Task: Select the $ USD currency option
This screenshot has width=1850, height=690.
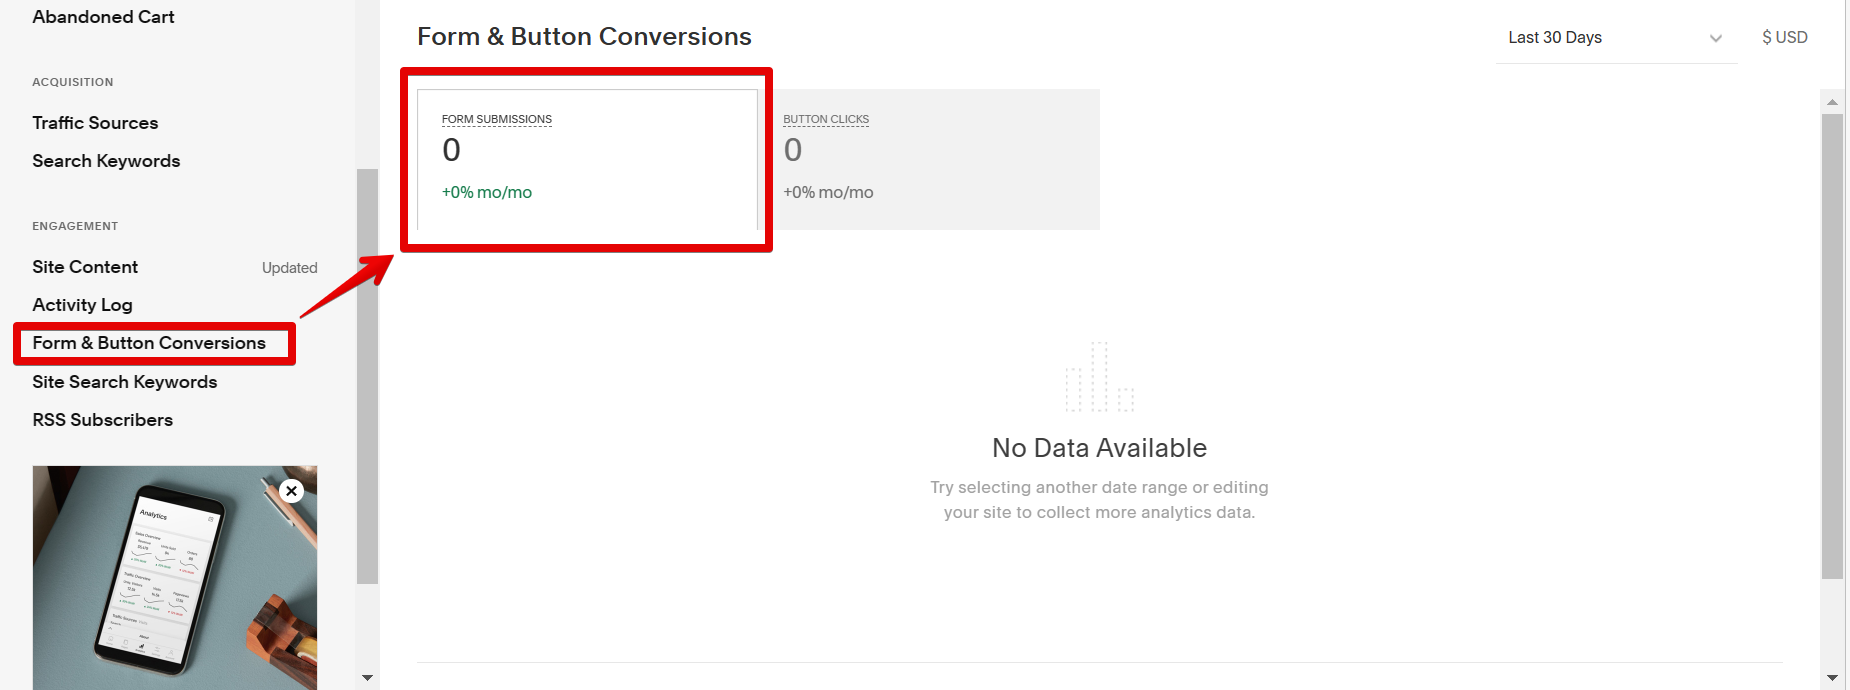Action: pos(1784,38)
